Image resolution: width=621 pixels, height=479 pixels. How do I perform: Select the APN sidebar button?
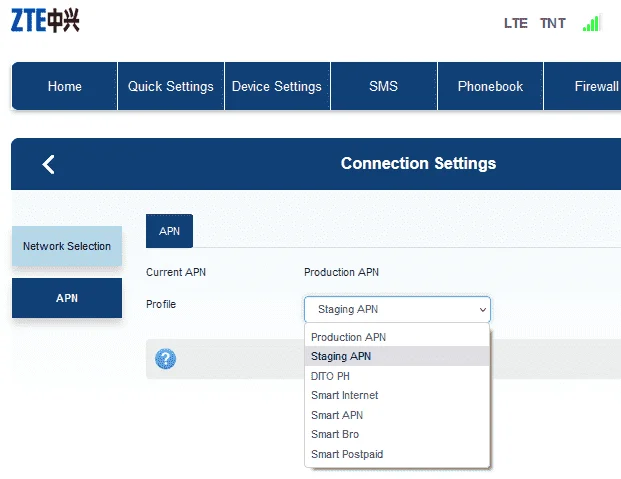[67, 298]
